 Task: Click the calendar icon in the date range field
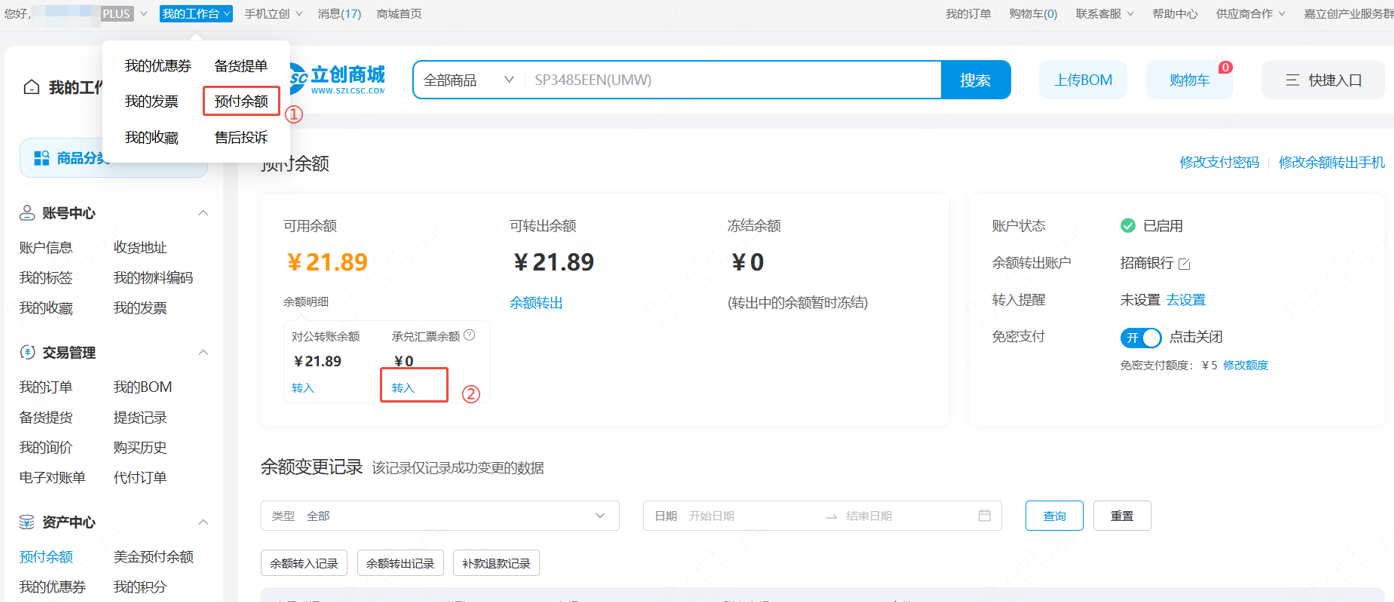click(x=984, y=516)
